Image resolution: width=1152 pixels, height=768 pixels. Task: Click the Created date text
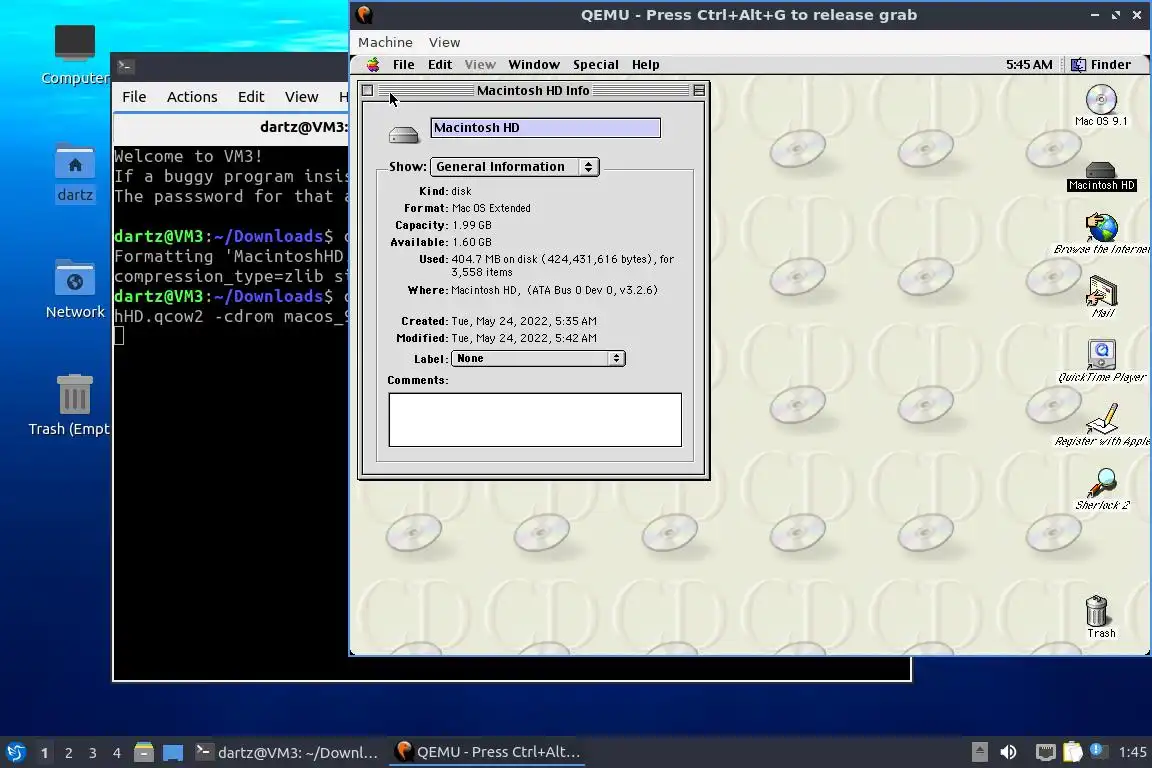tap(524, 321)
